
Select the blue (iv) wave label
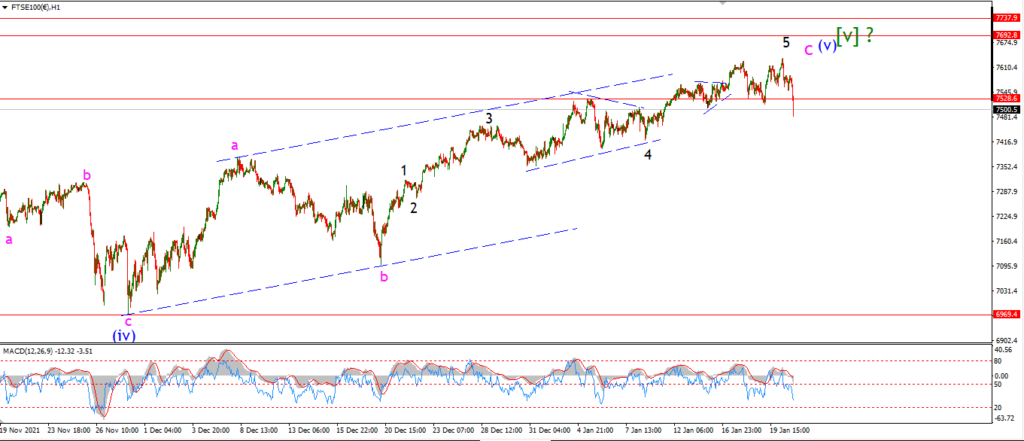(x=123, y=336)
